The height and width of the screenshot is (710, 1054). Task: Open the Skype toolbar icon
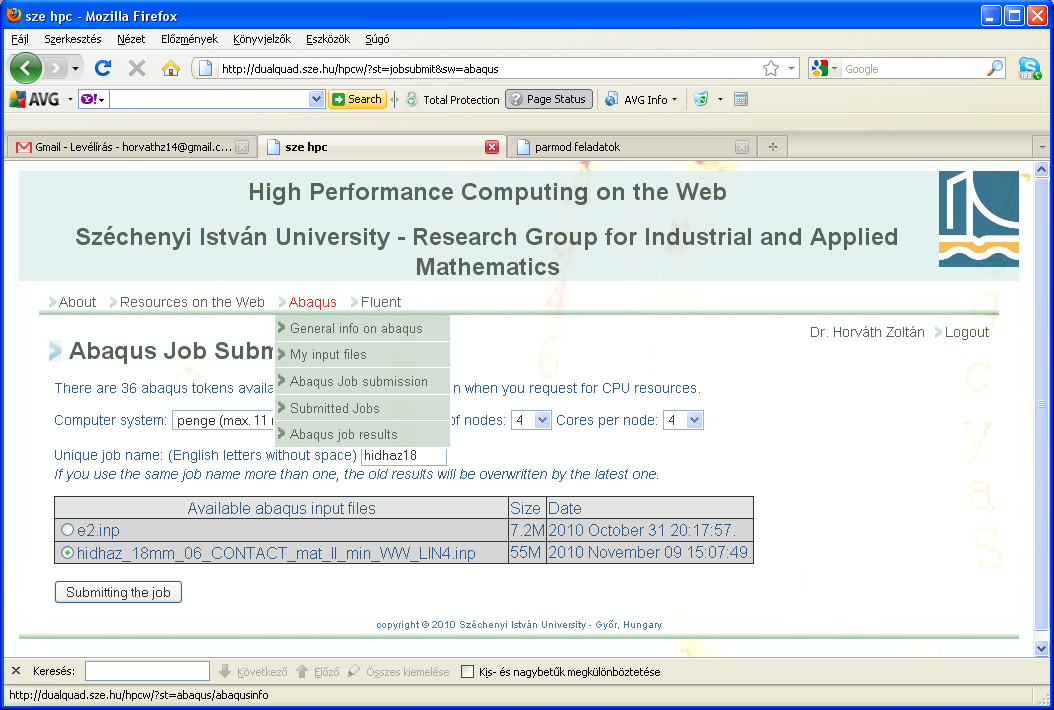(x=1029, y=69)
